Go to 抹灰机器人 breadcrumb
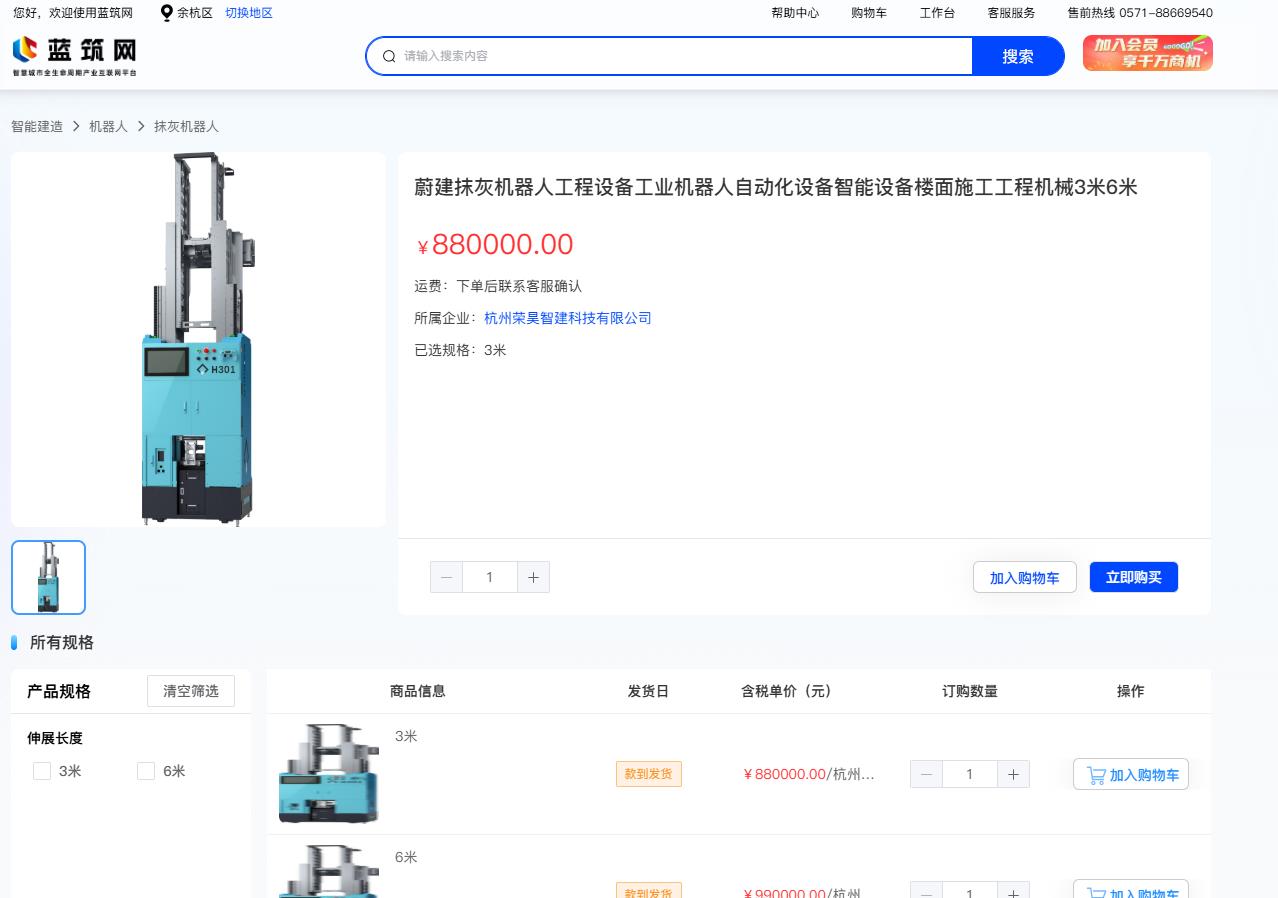 [186, 126]
